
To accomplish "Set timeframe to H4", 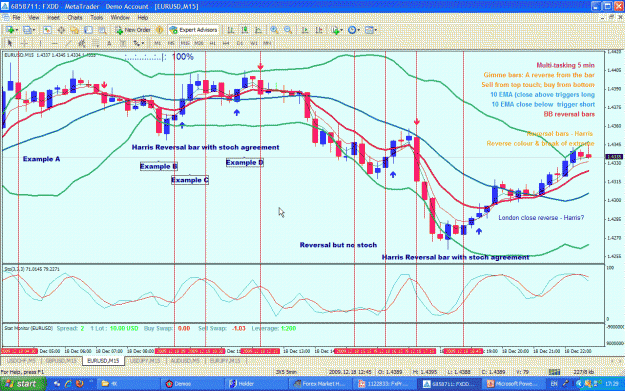I will pyautogui.click(x=226, y=43).
